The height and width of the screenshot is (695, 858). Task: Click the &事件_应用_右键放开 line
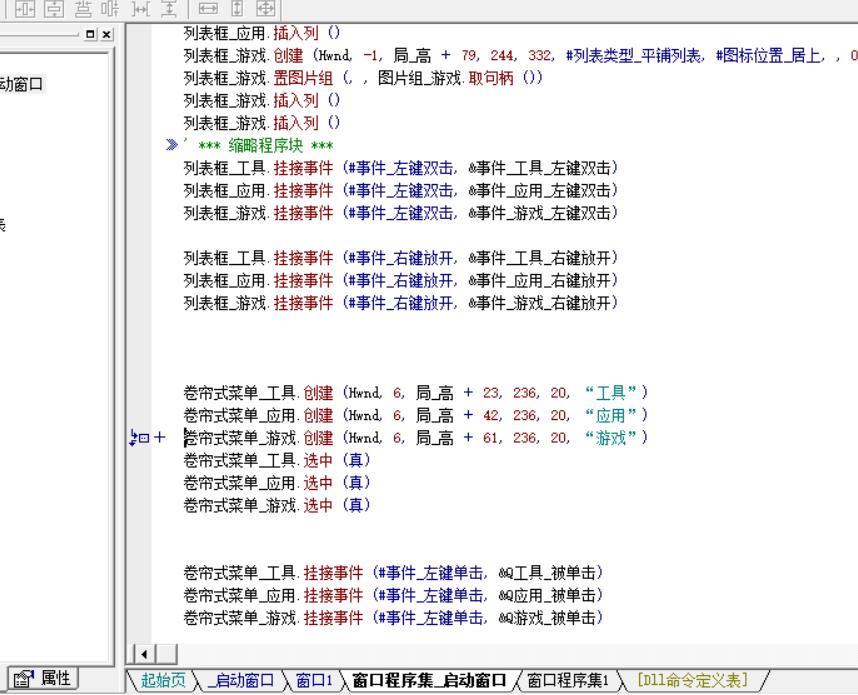pos(401,280)
